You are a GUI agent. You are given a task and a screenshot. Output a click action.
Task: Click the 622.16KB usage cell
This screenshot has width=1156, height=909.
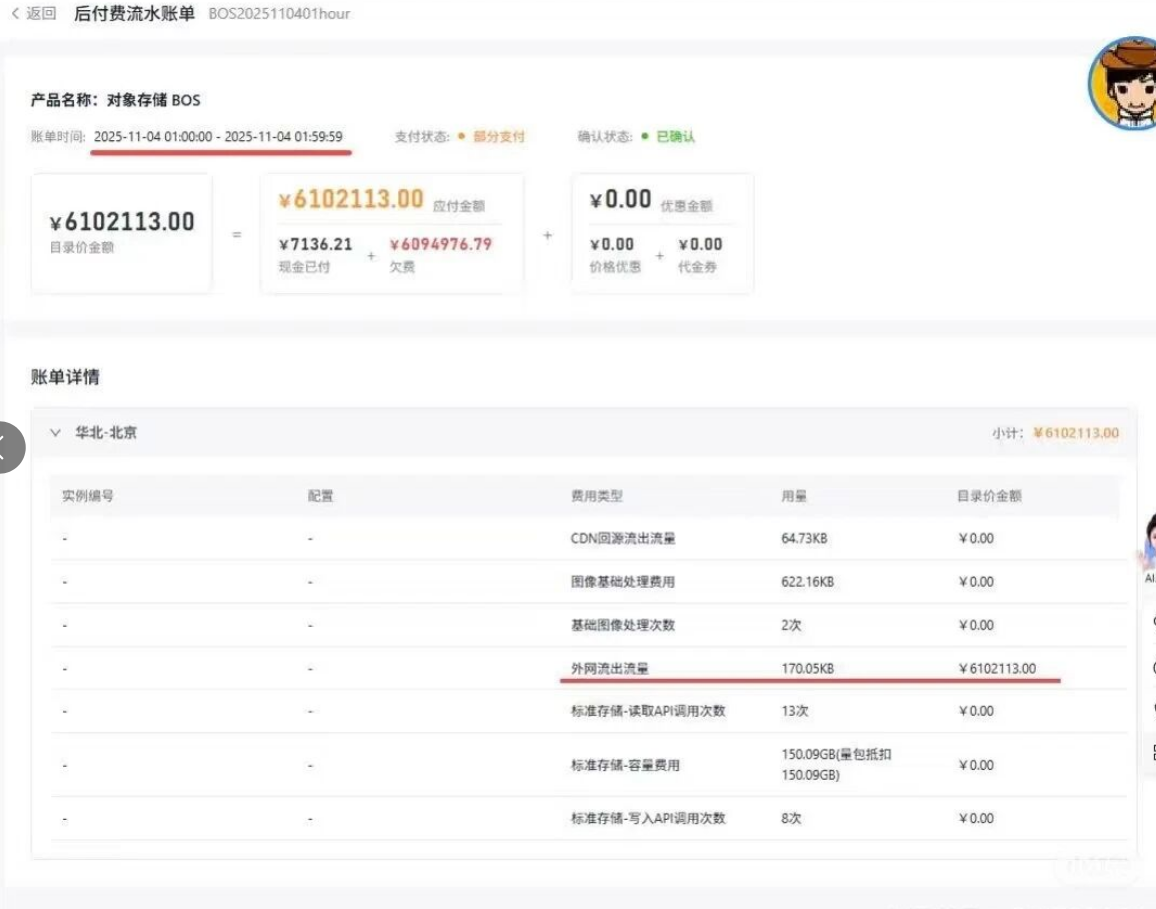[x=808, y=582]
